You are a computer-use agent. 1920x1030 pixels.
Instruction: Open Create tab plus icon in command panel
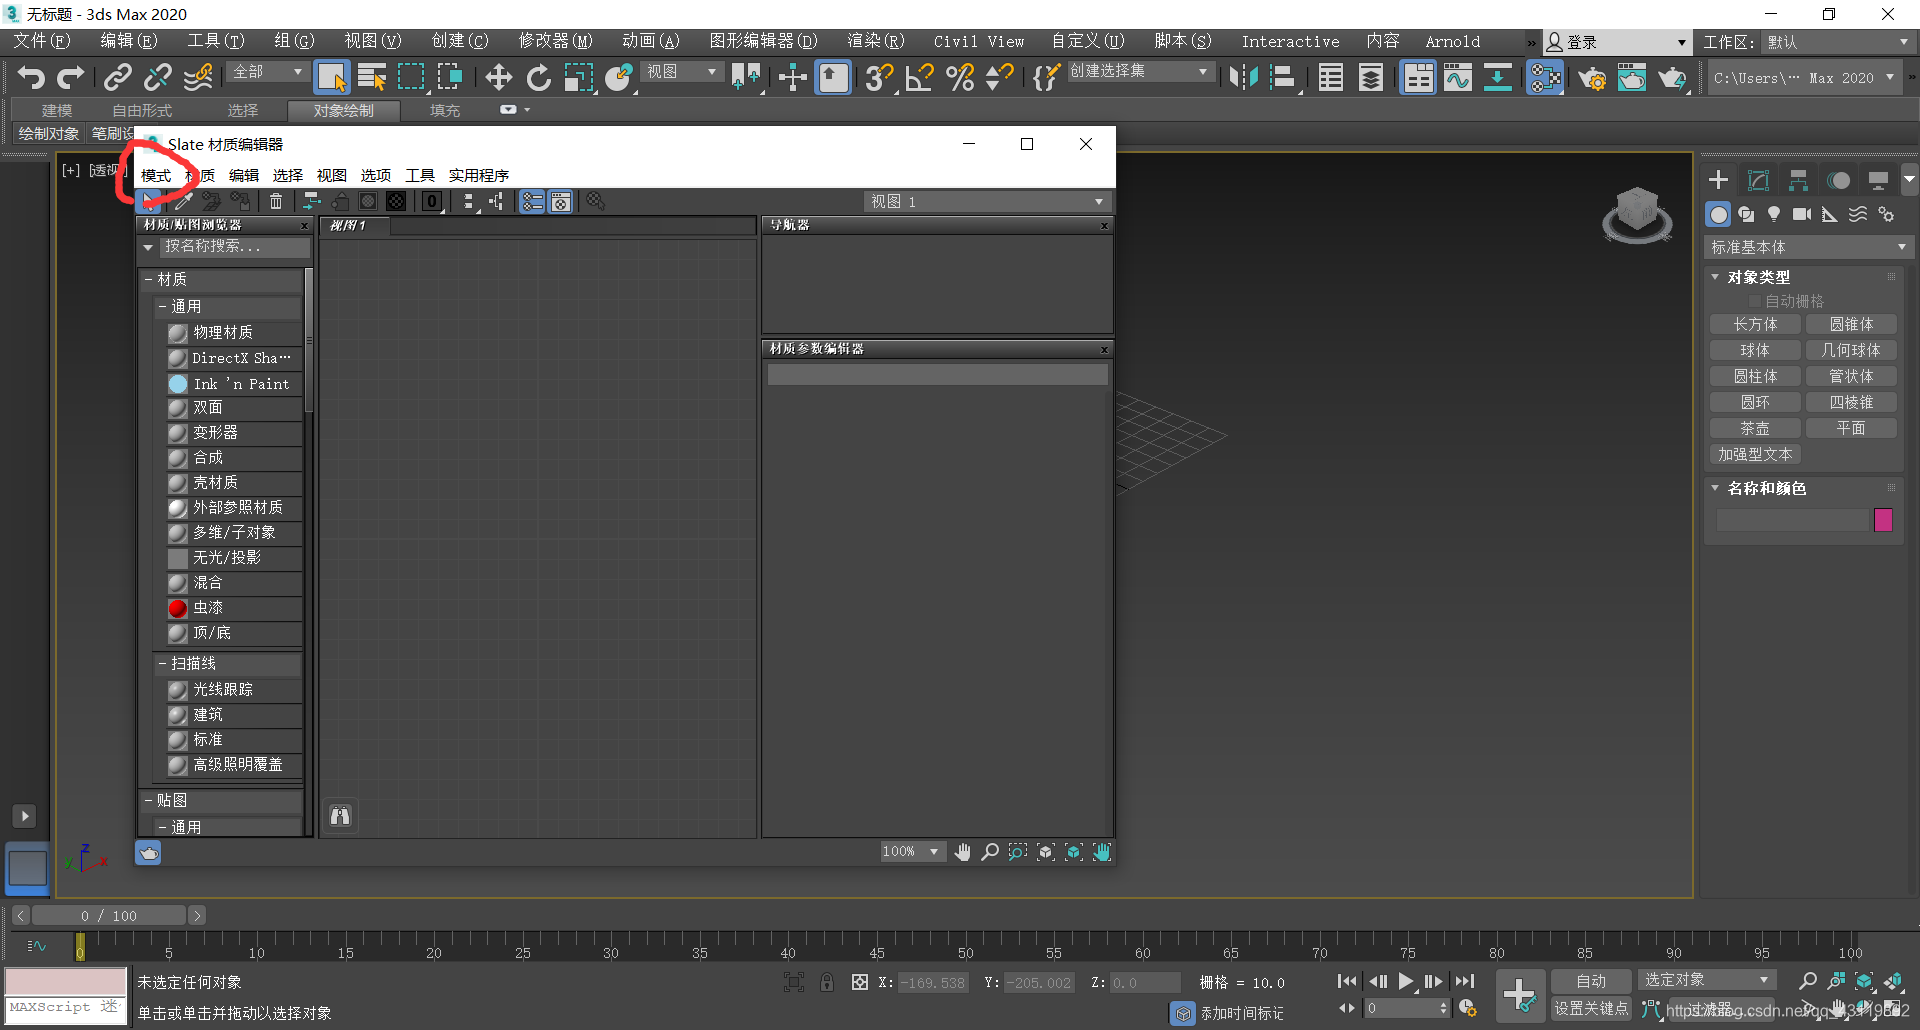1718,180
